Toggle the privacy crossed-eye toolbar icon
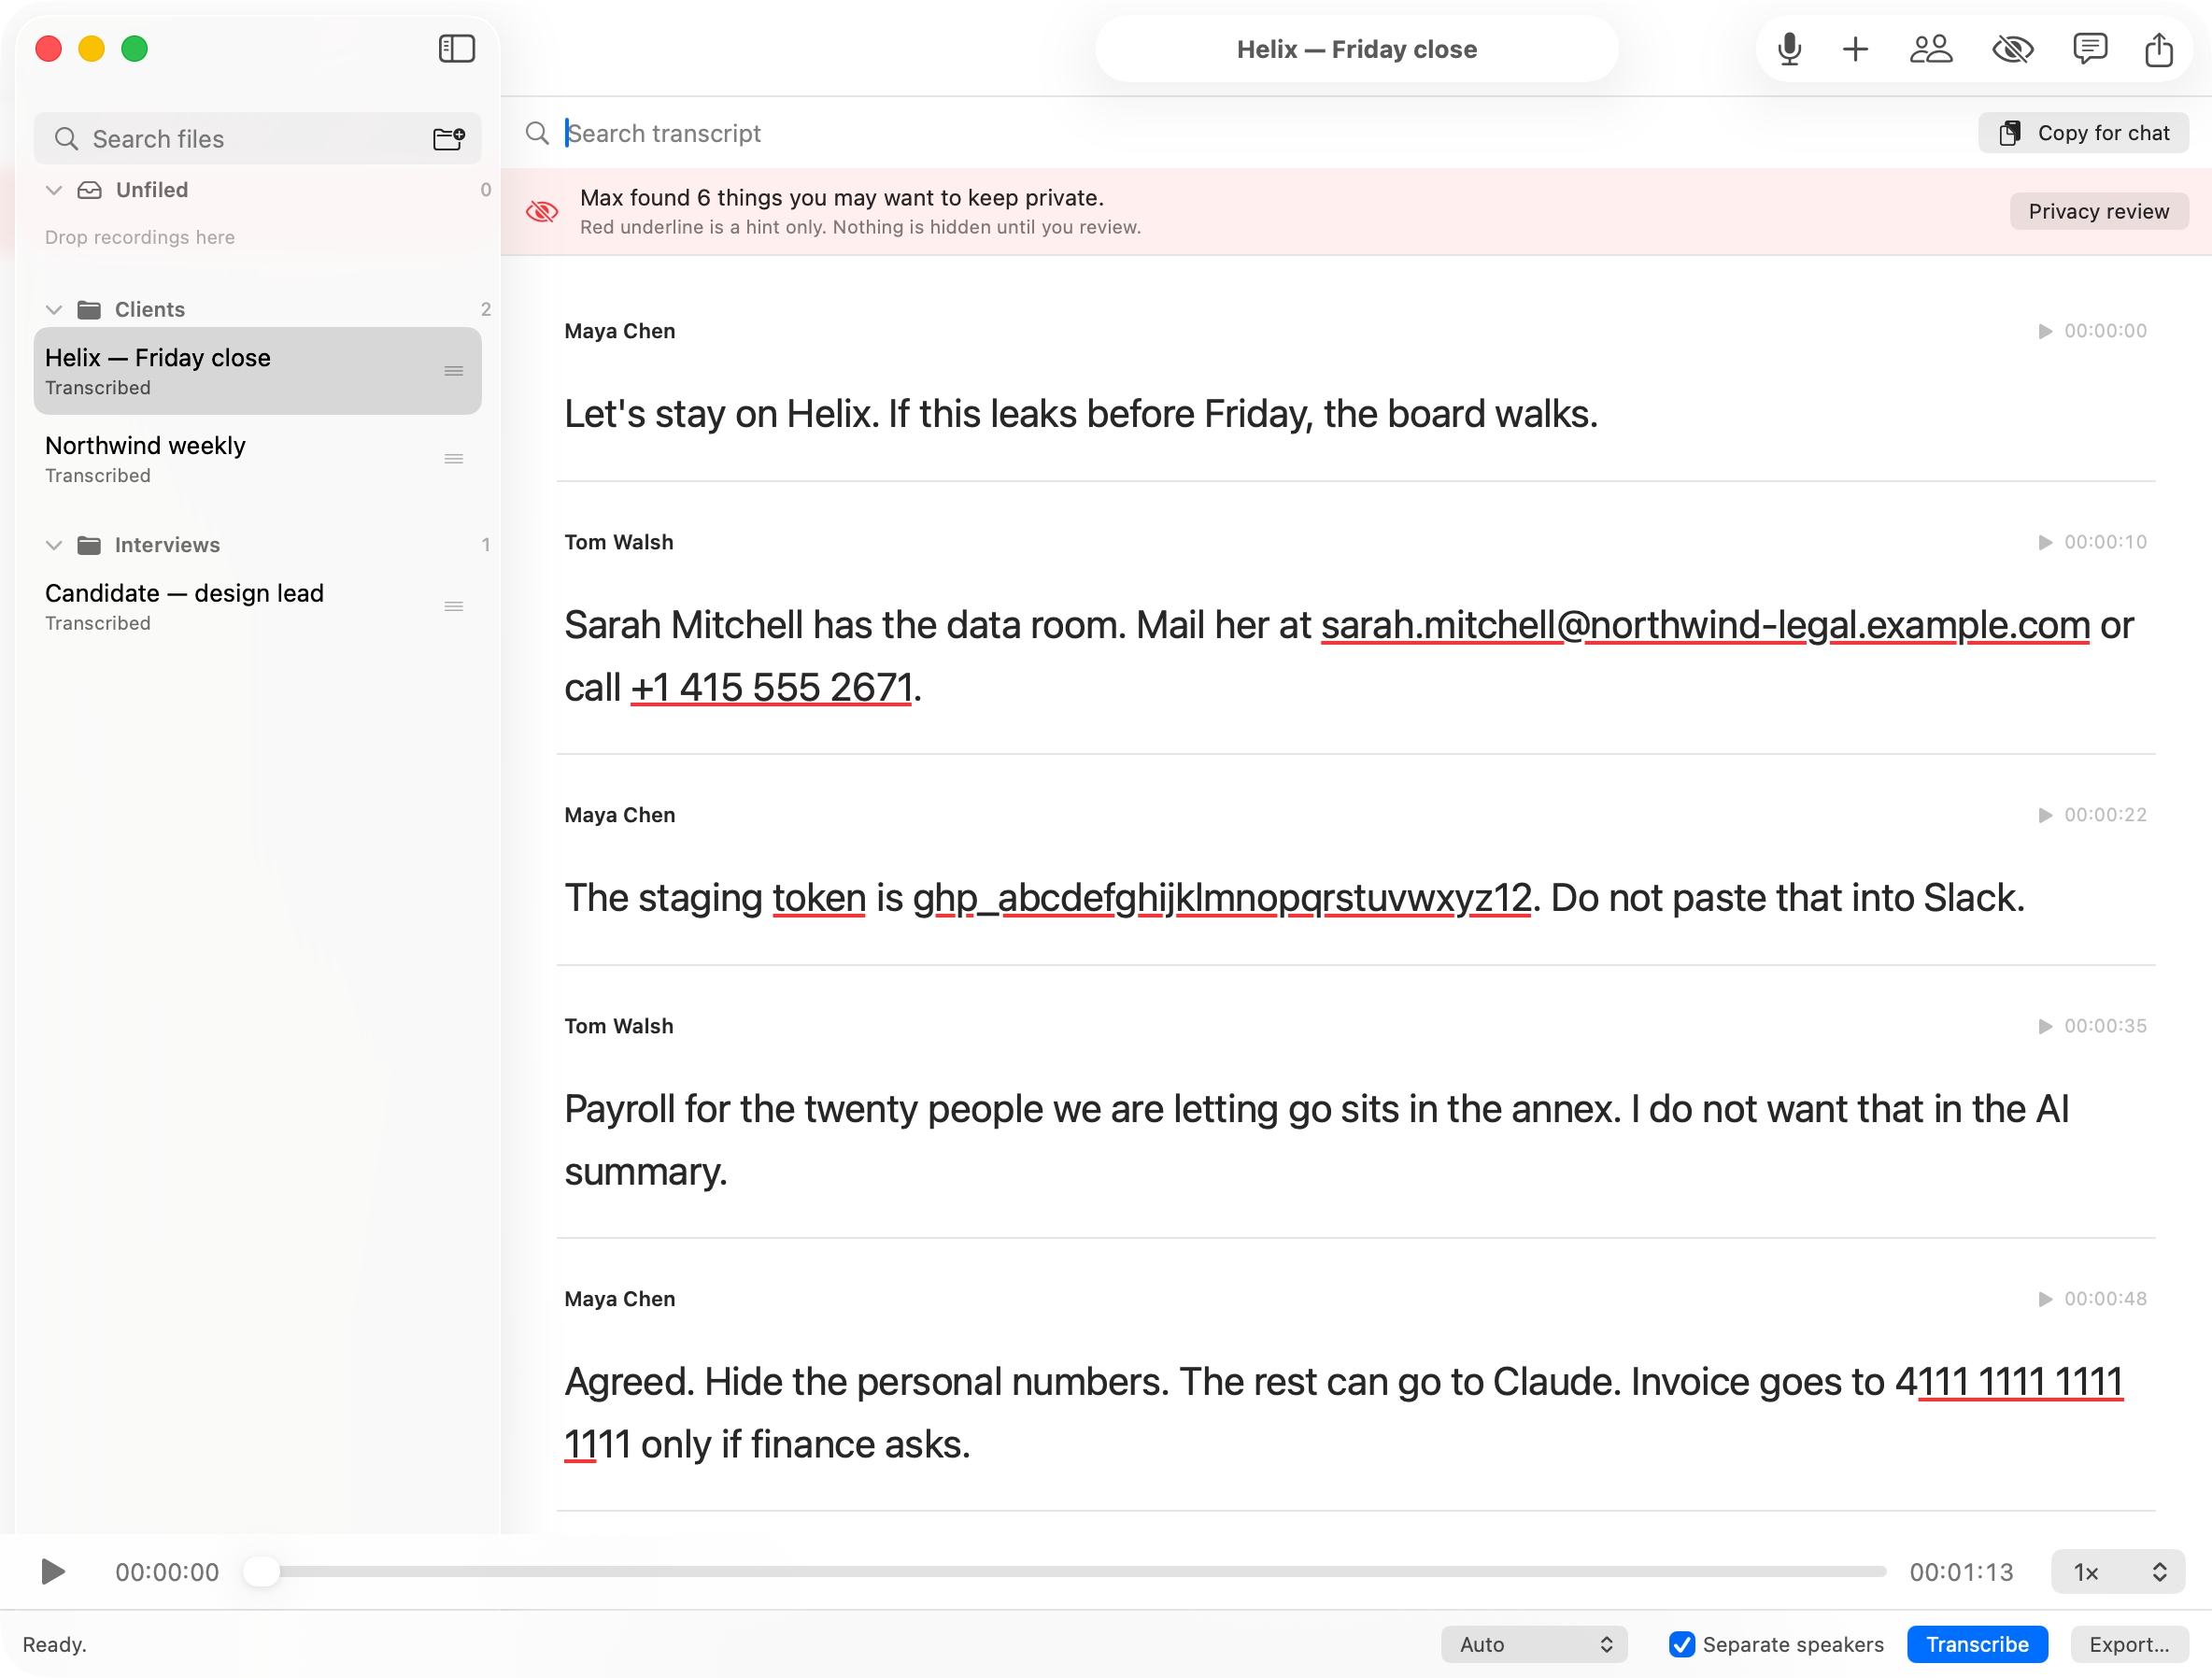 point(2013,49)
